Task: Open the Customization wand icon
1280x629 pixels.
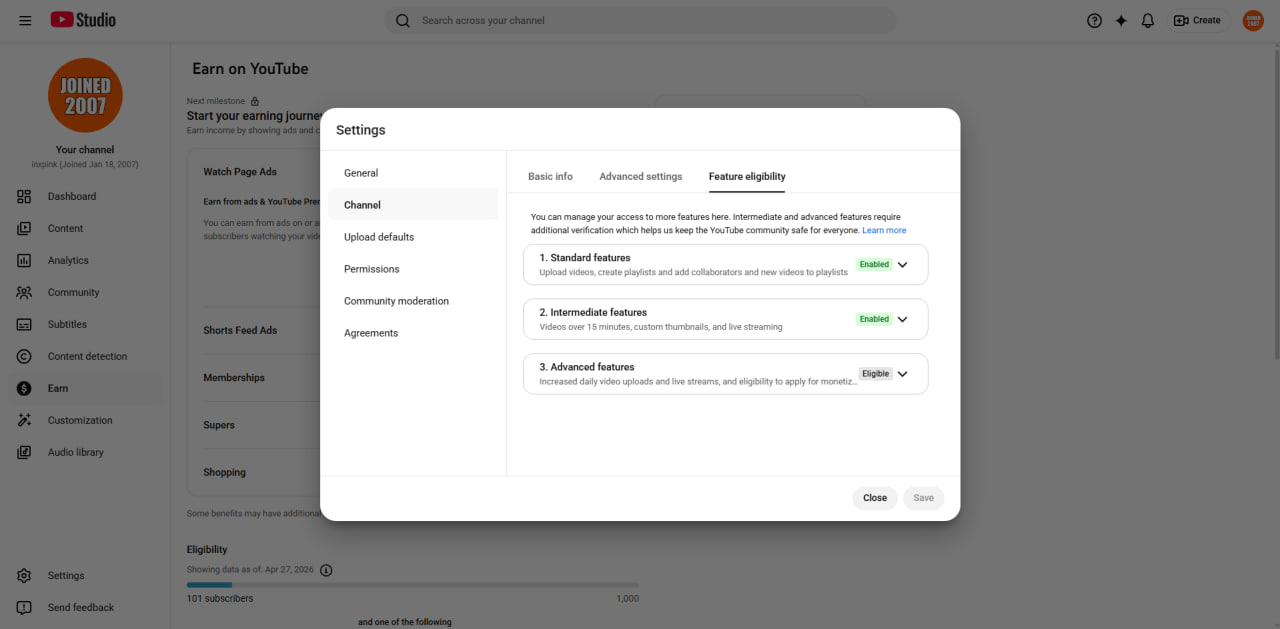Action: tap(24, 420)
